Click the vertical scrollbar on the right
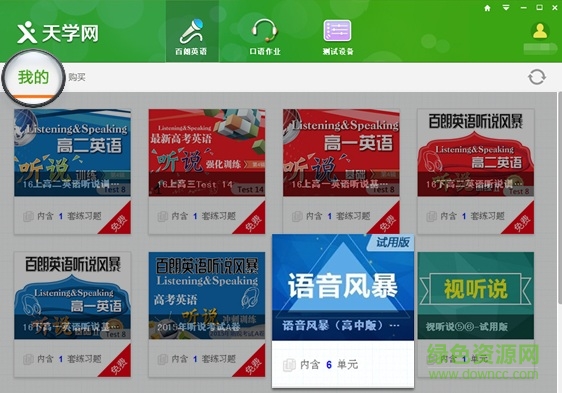Screen dimensions: 562x393 559,197
